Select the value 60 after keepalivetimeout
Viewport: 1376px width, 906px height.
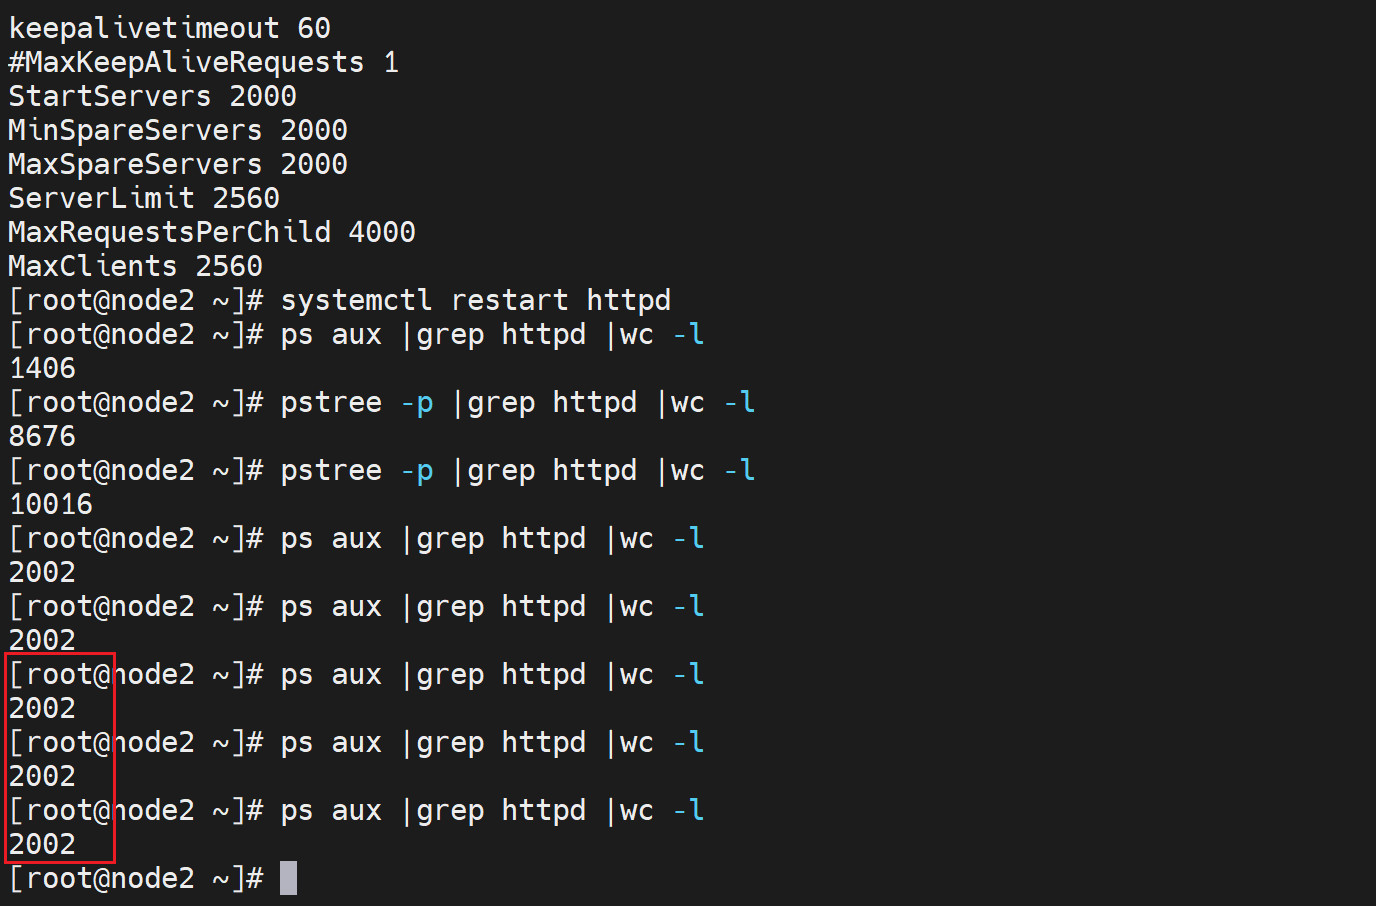[x=313, y=28]
